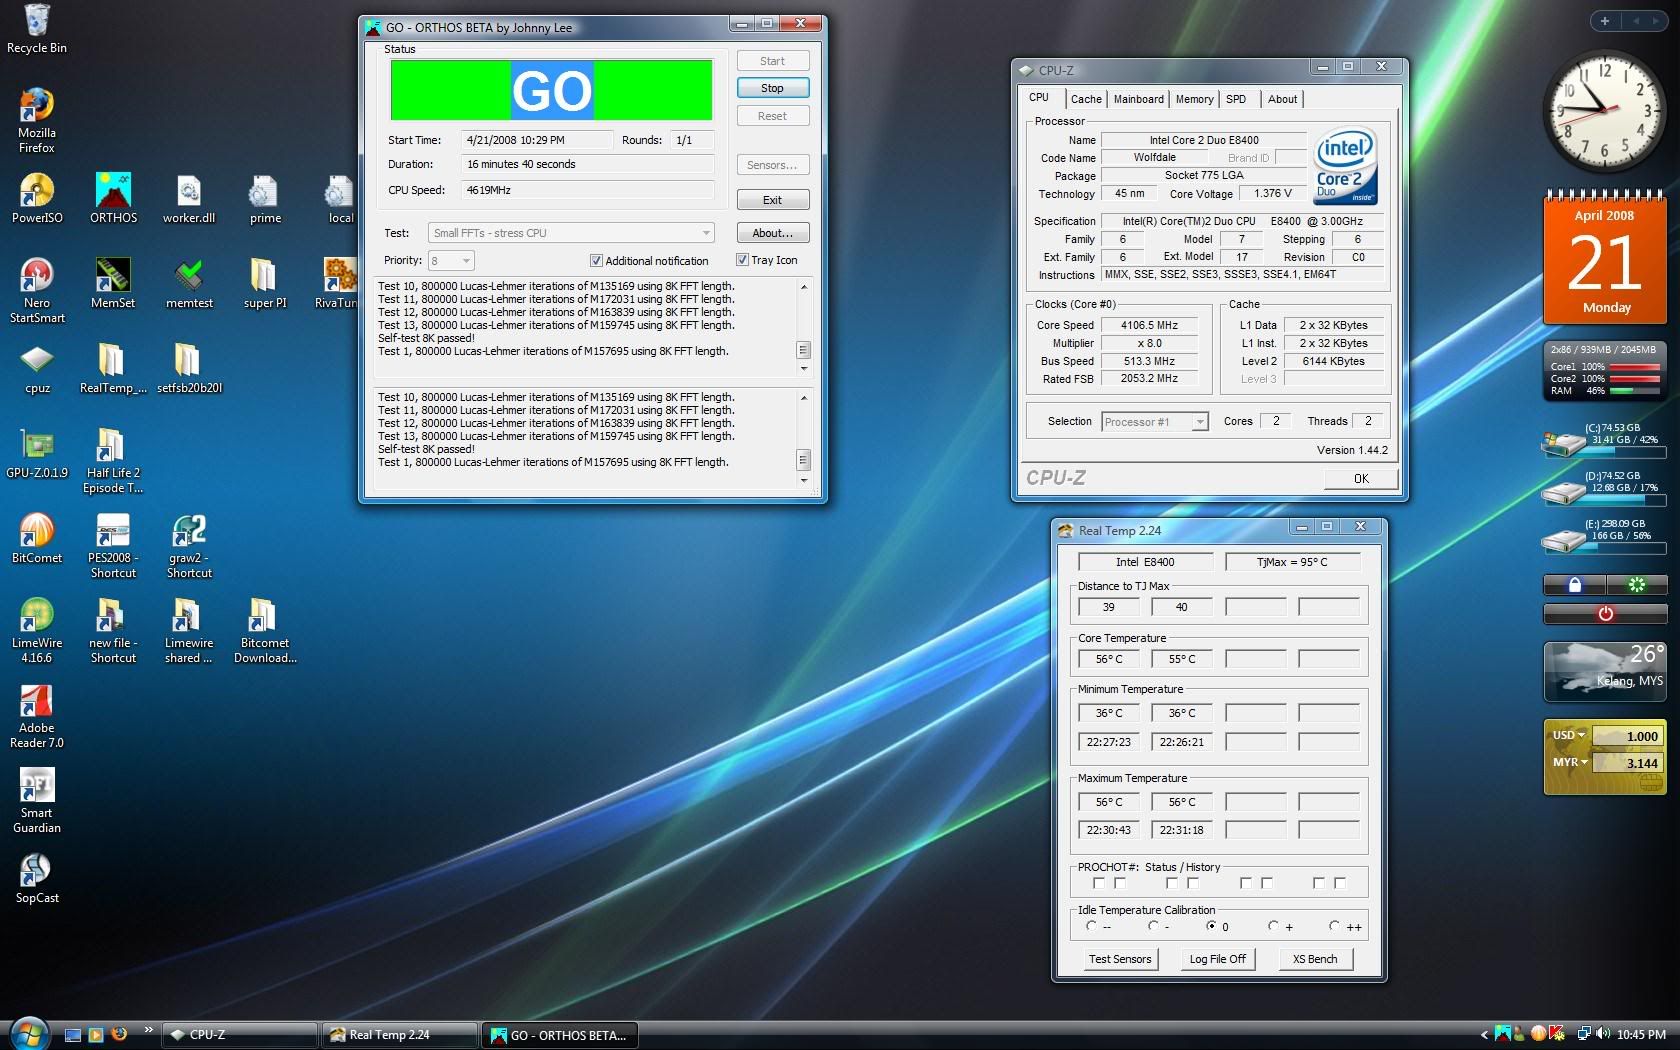Switch to the Mainboard tab in CPU-Z
Screen dimensions: 1680x1050
click(x=1138, y=99)
